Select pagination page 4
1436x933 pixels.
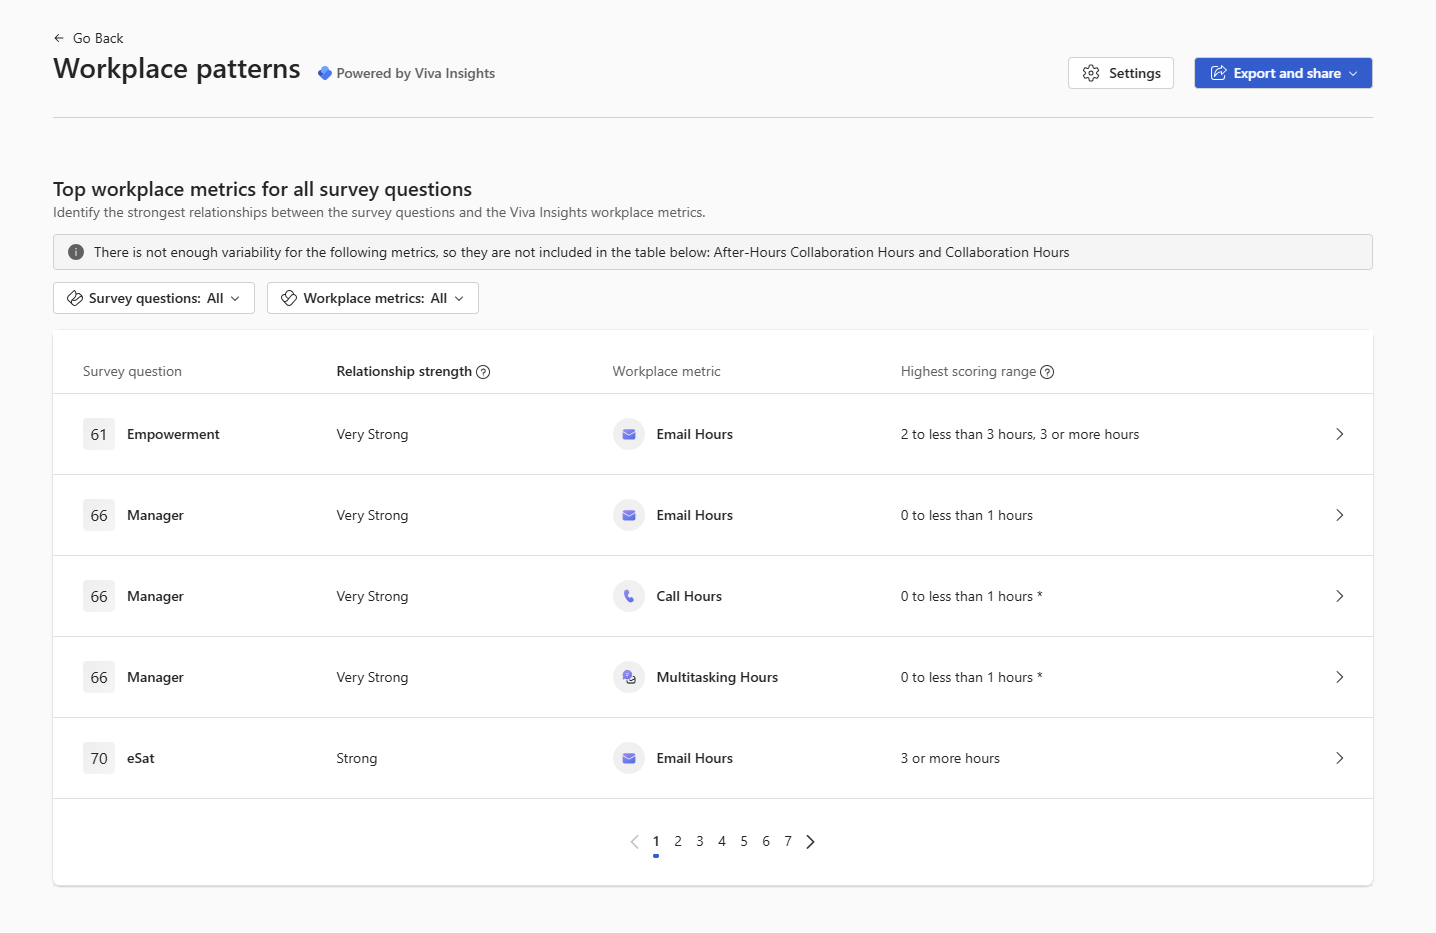[721, 841]
